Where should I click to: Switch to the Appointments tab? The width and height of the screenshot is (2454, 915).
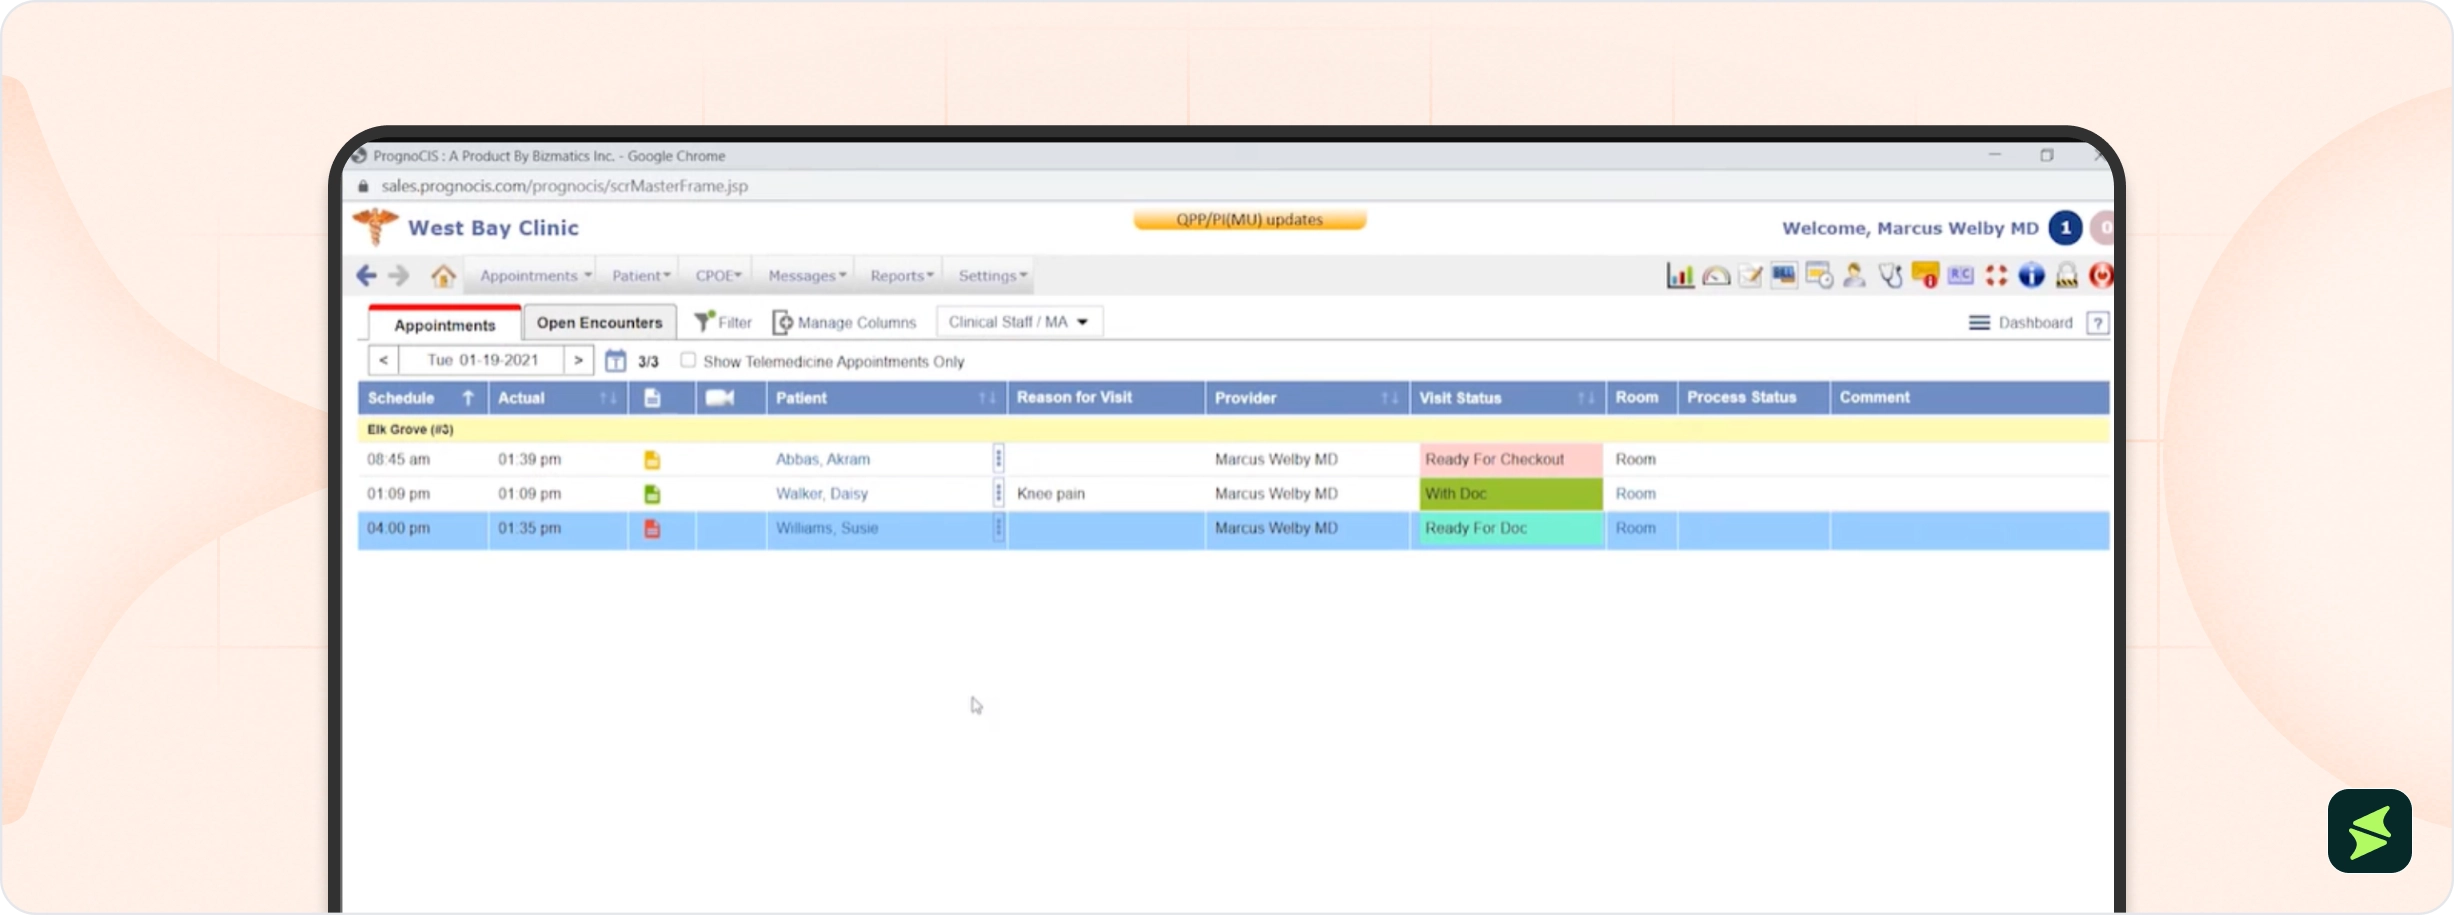pos(444,325)
